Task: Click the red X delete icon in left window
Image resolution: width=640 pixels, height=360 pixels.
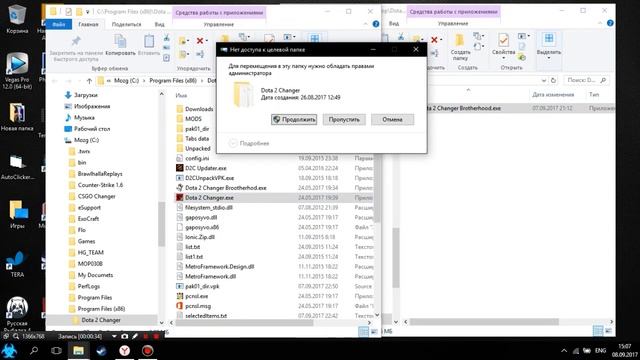Action: pyautogui.click(x=201, y=40)
